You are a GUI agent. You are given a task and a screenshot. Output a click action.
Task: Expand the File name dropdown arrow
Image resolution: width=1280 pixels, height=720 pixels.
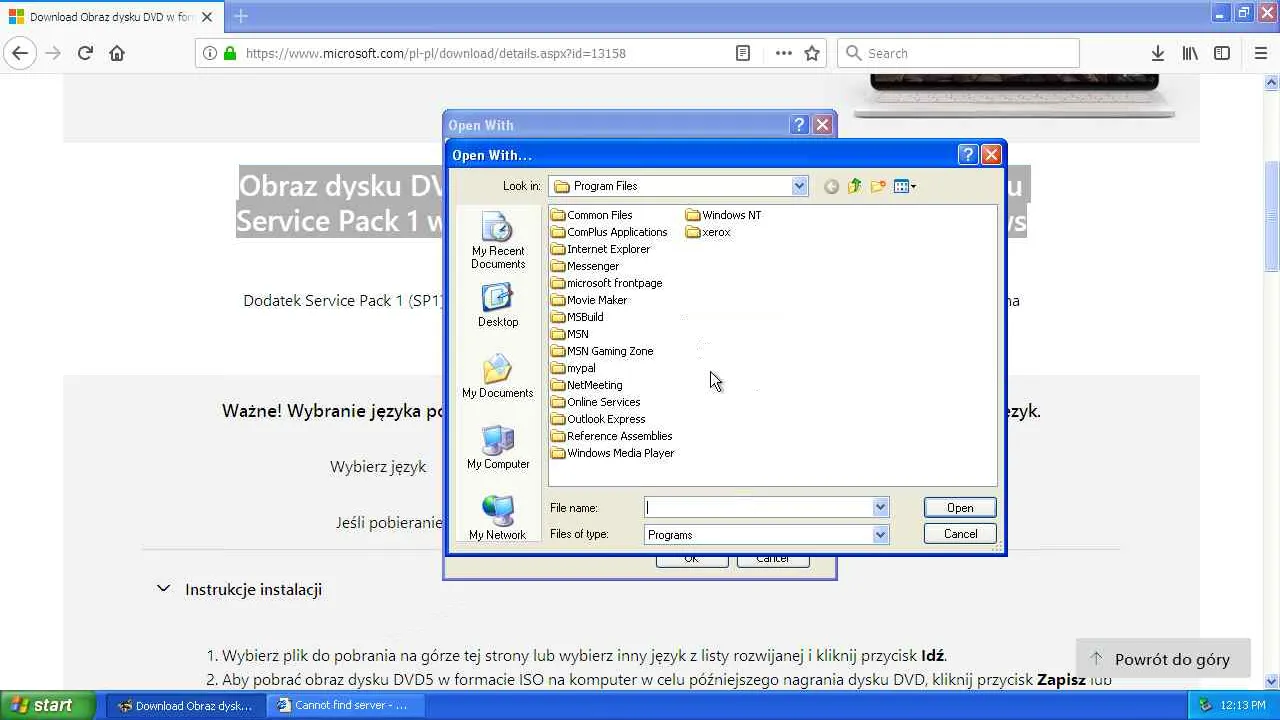tap(880, 508)
